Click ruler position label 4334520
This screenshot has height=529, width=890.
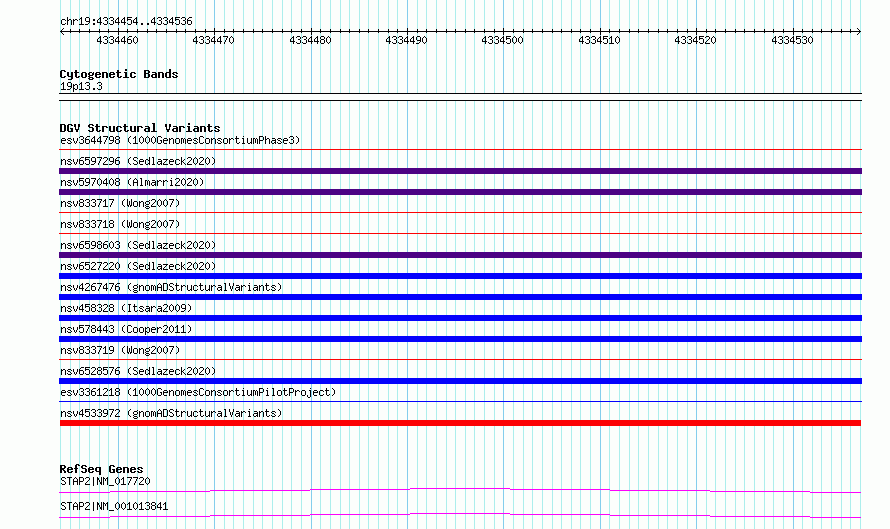pos(695,40)
